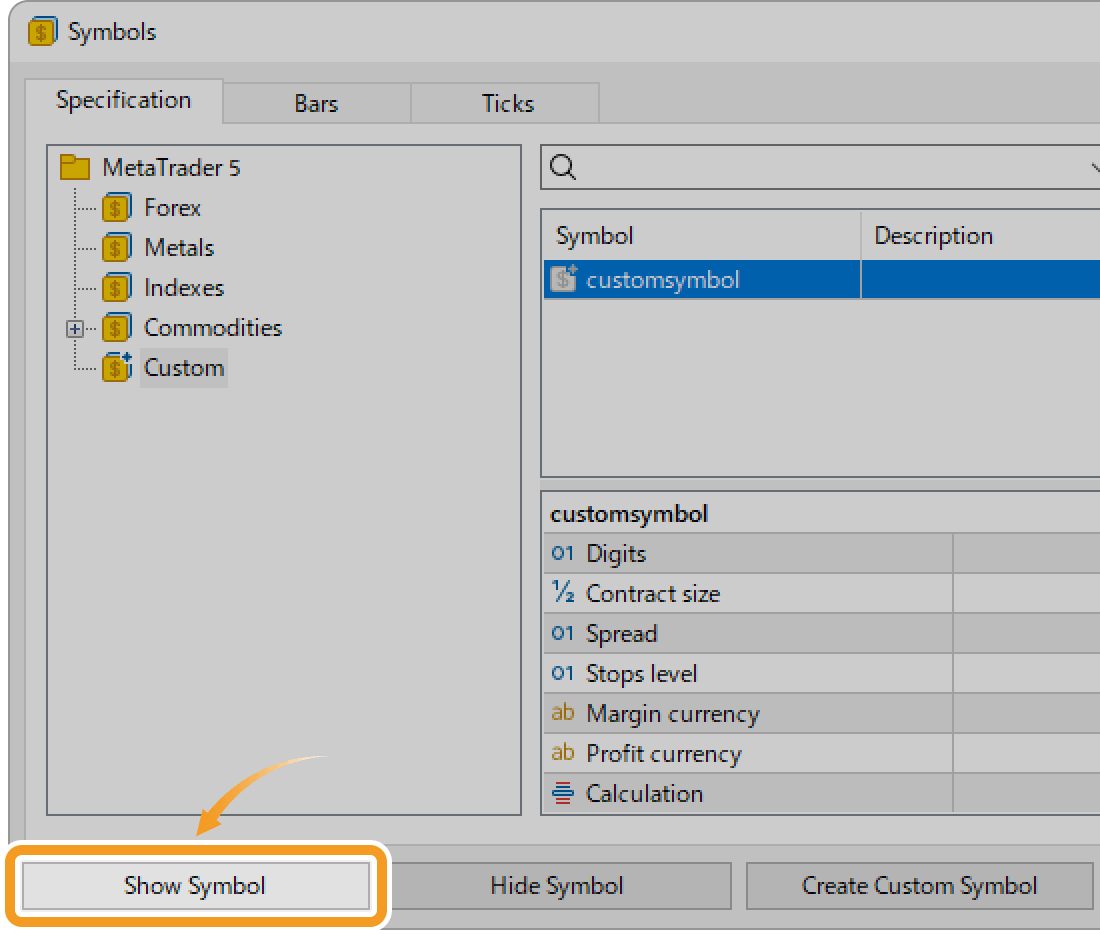Click the Description column header
Screen dimensions: 1100x934
coord(981,236)
